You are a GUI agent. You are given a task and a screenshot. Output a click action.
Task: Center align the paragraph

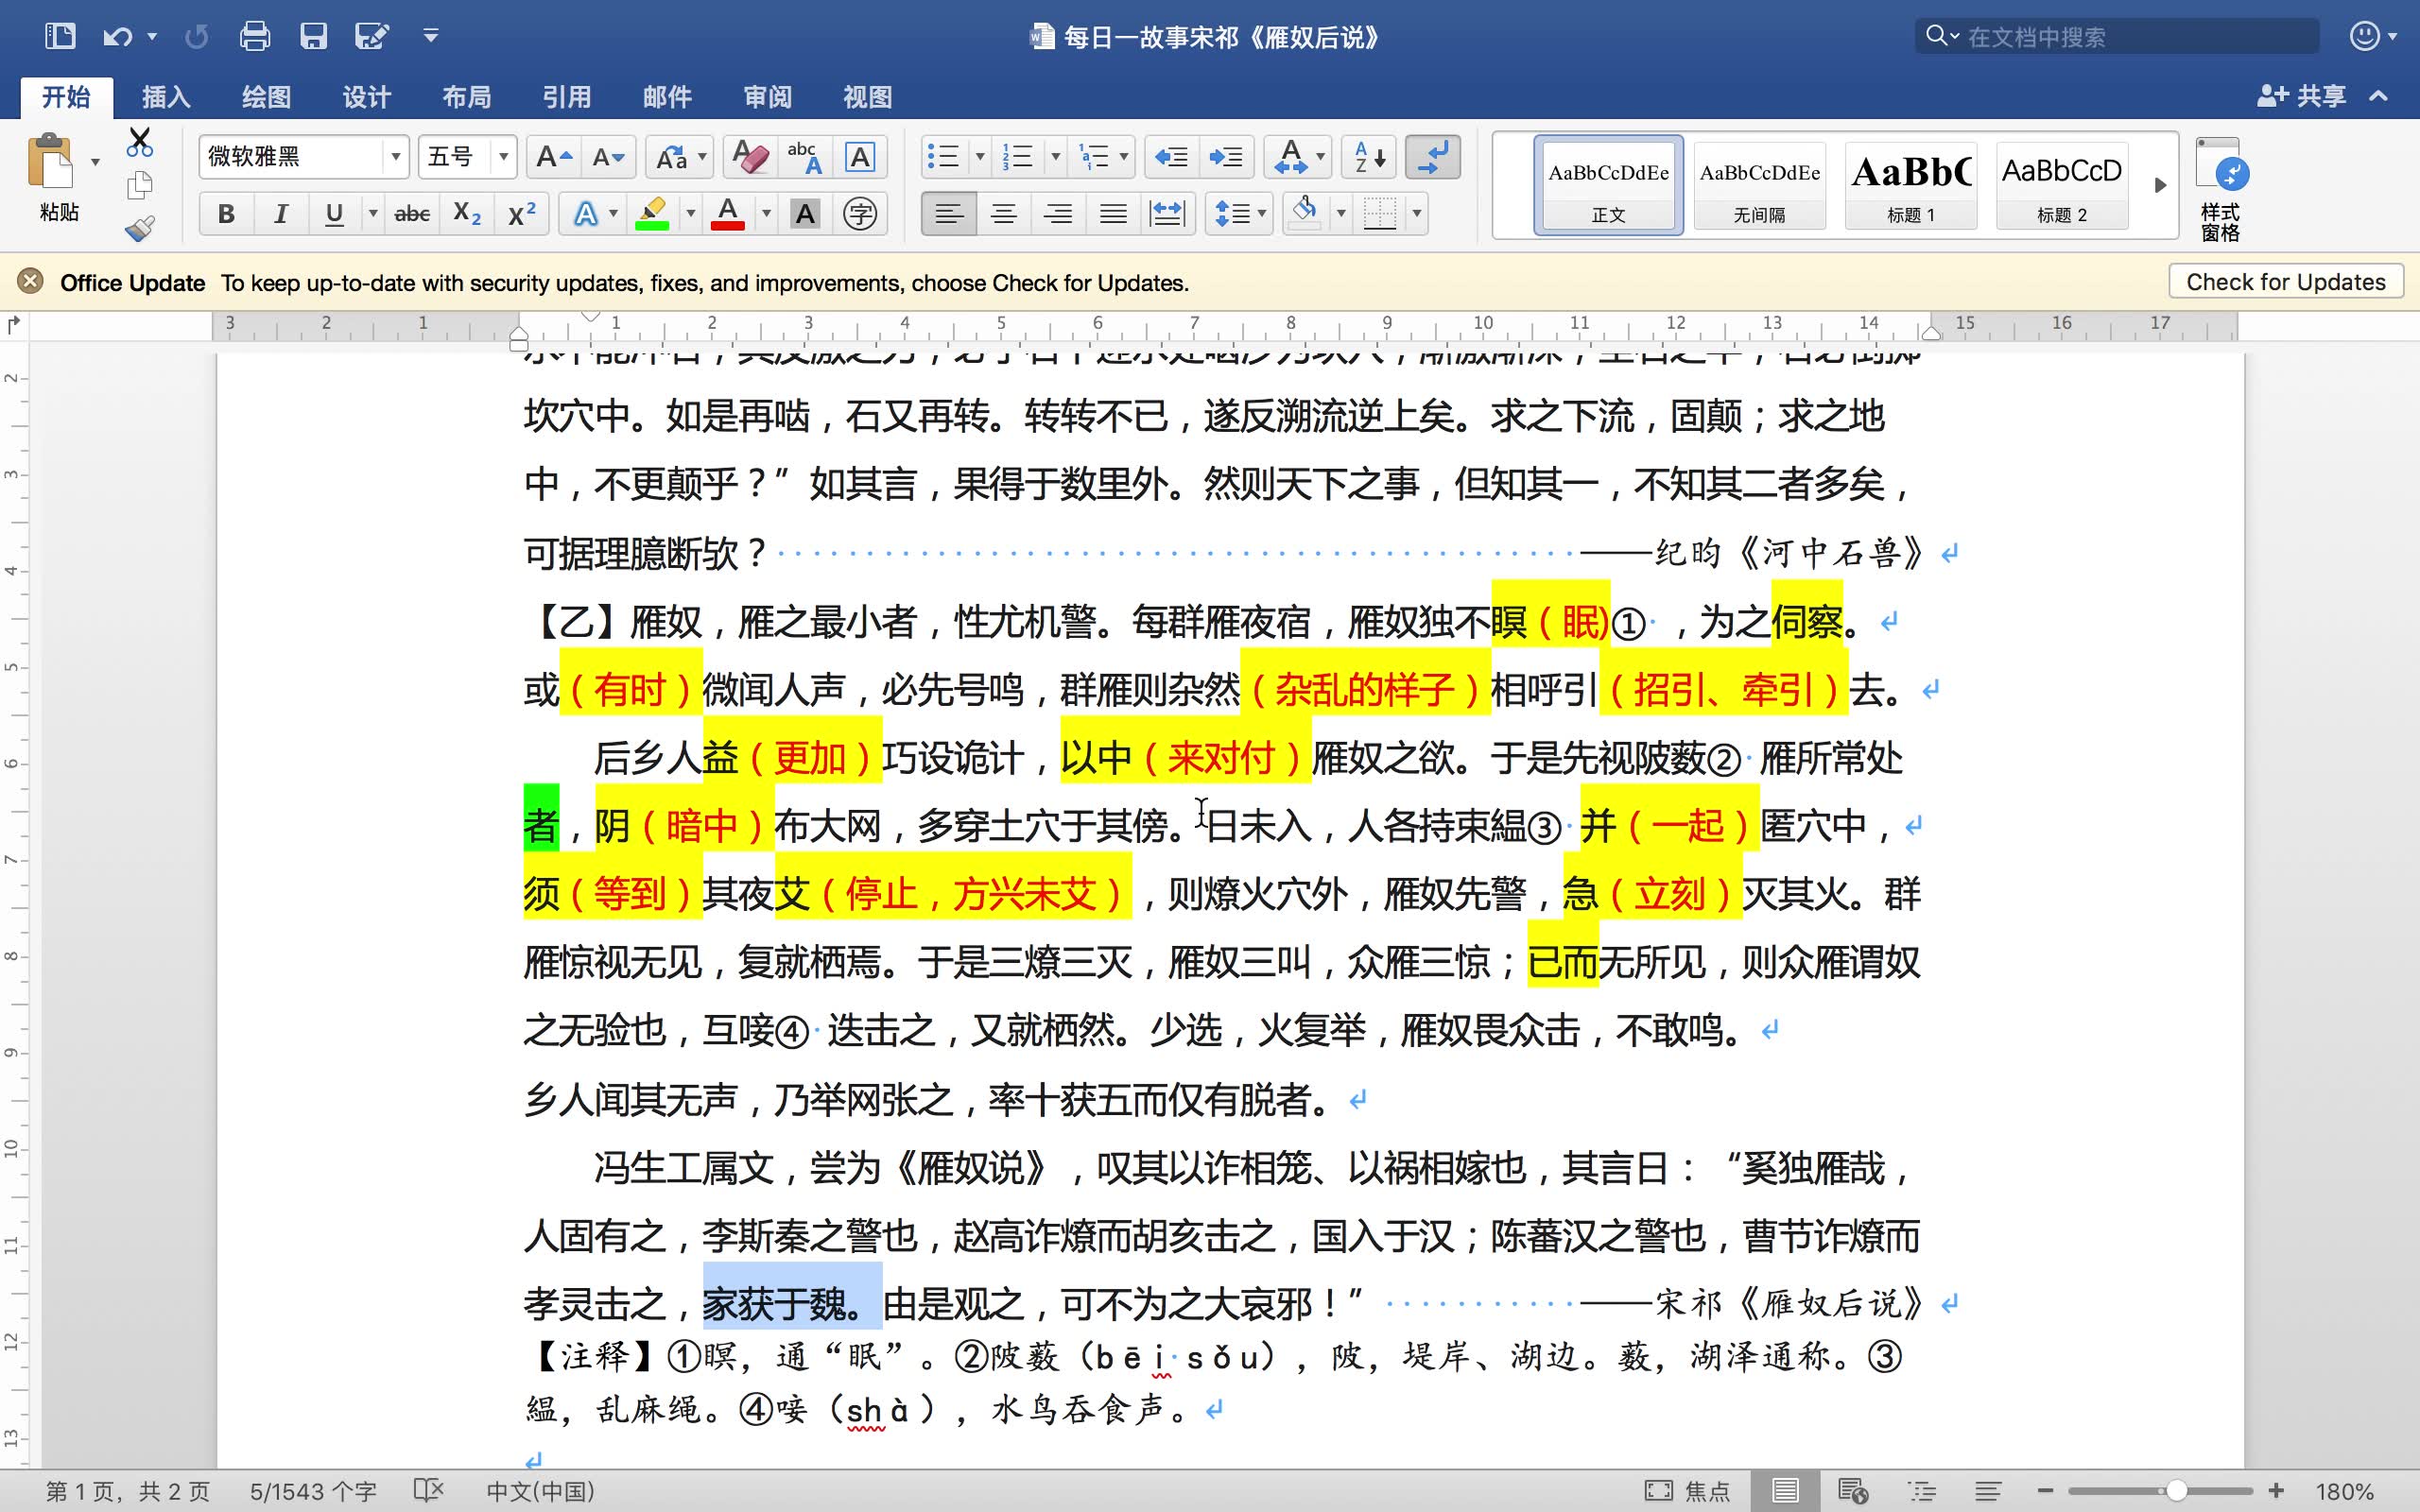(1004, 213)
